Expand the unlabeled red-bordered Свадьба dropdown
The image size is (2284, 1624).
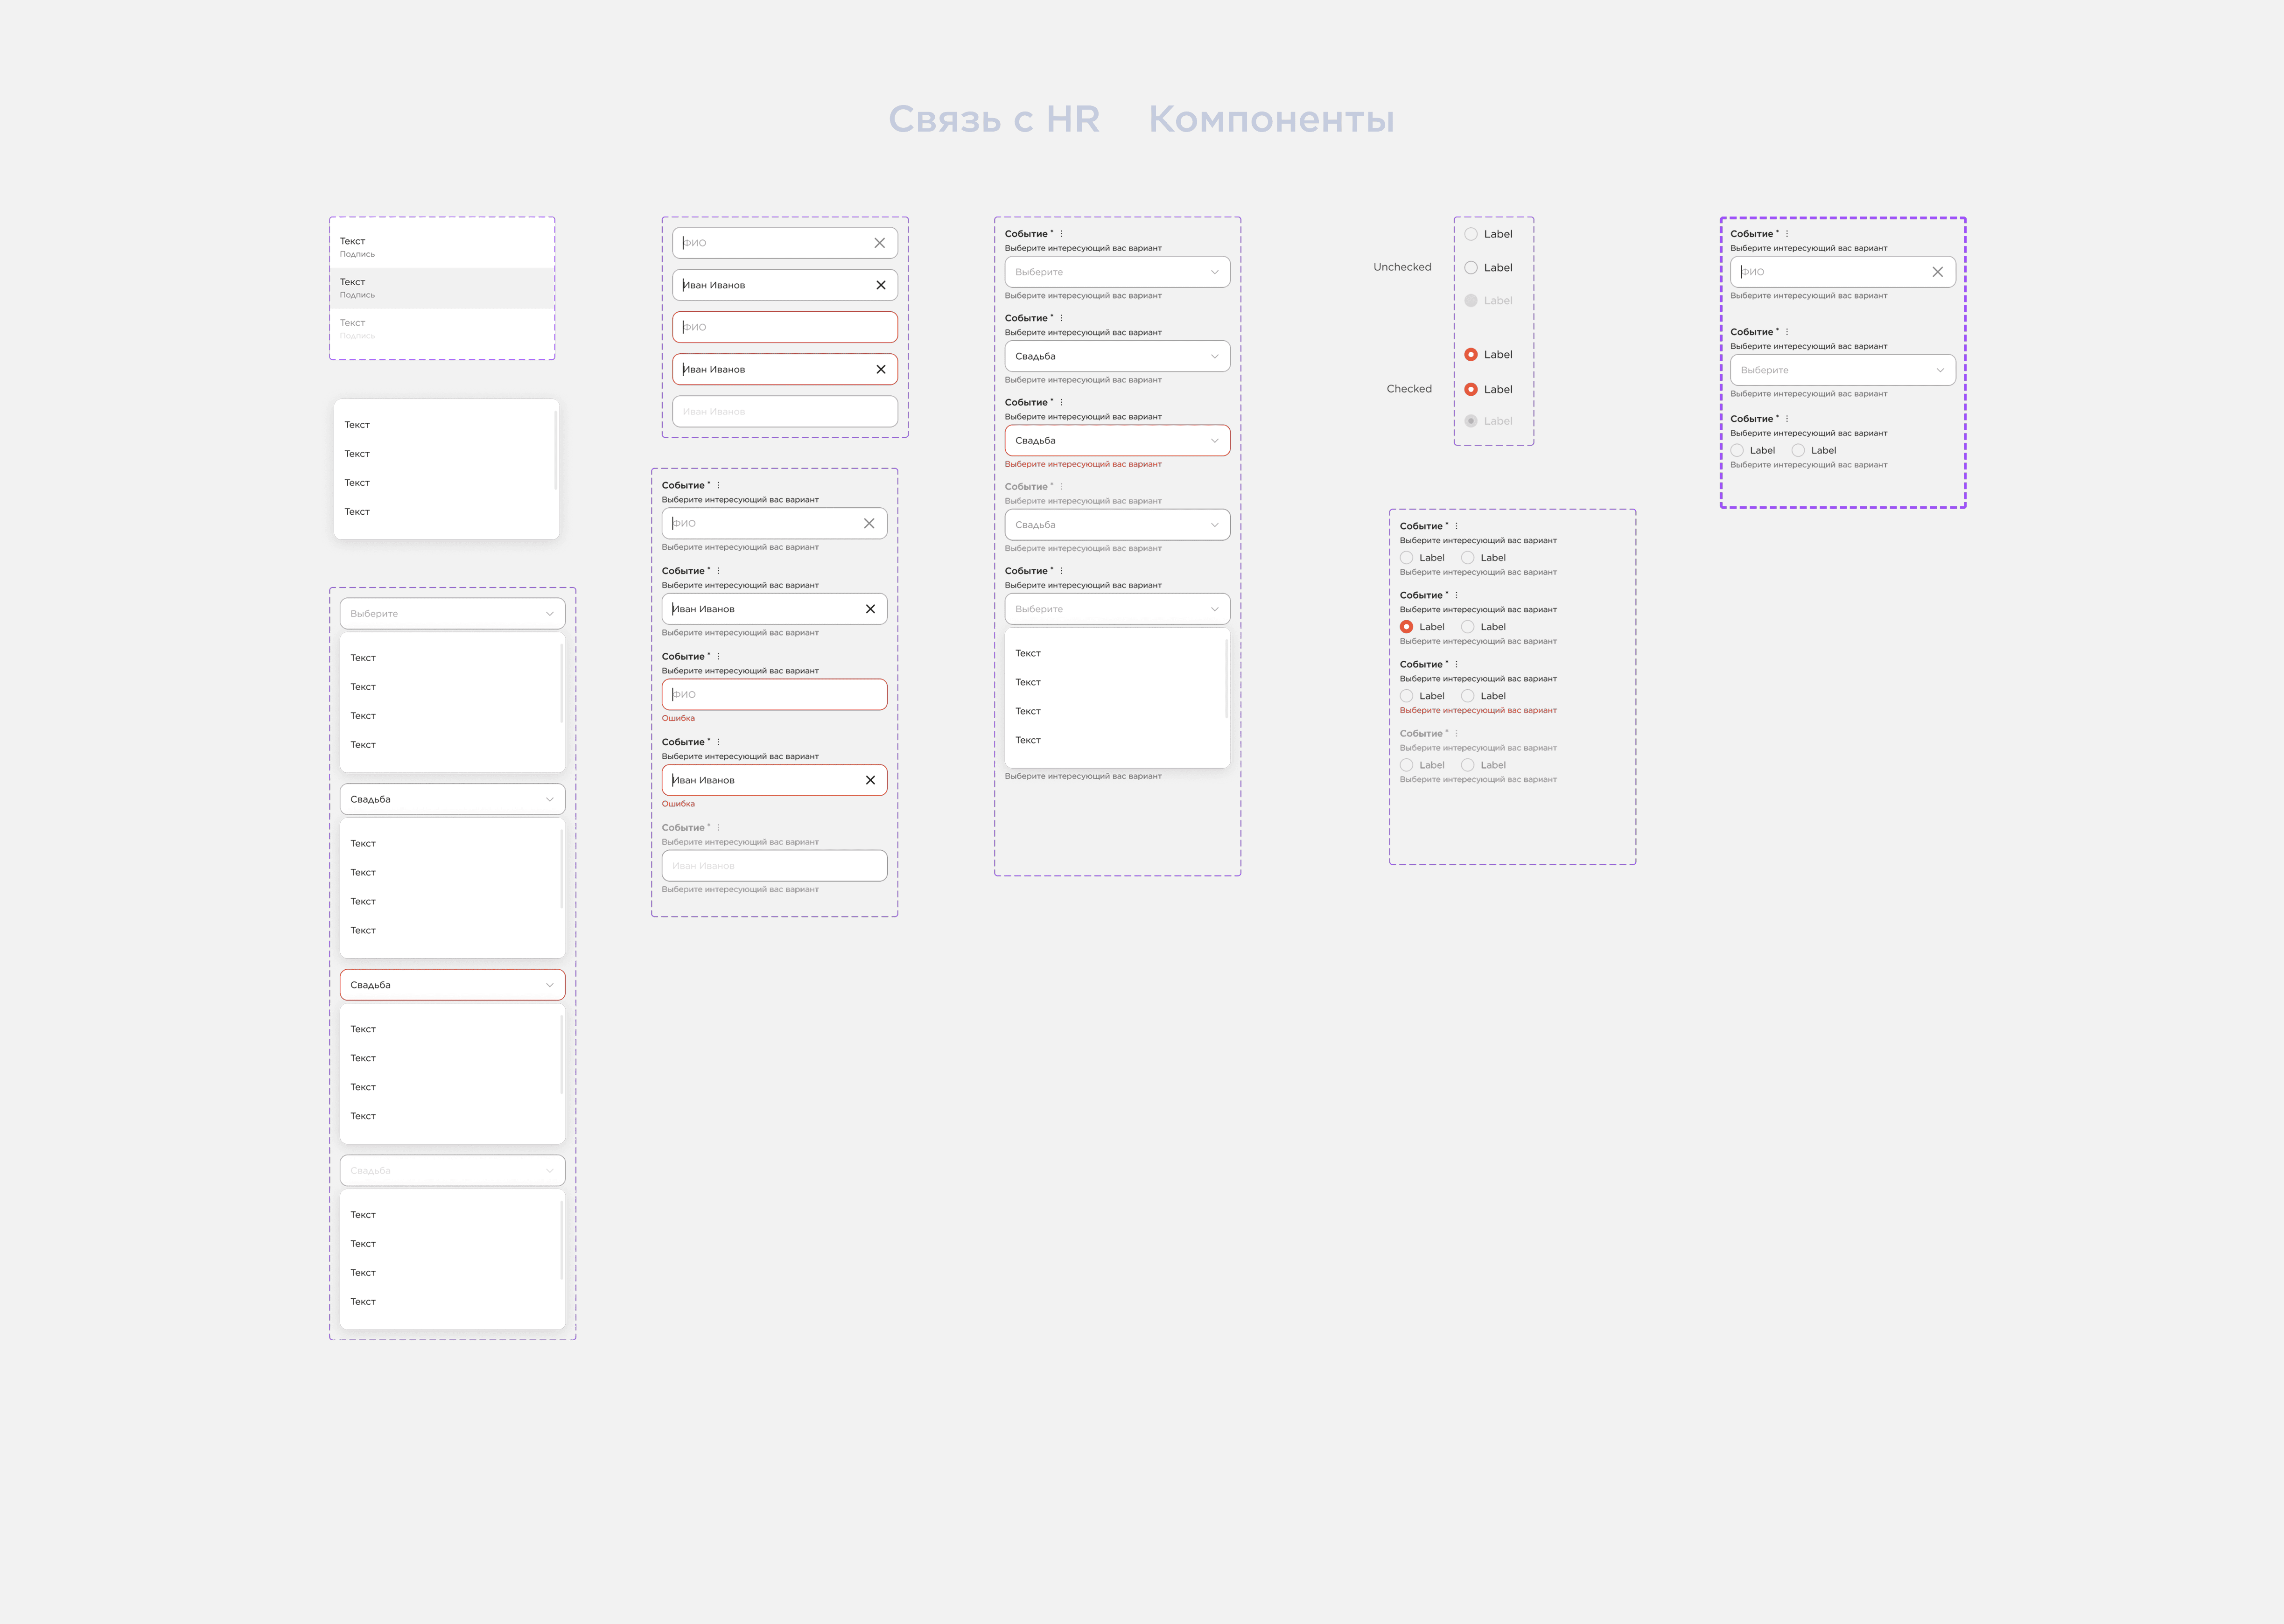[452, 985]
